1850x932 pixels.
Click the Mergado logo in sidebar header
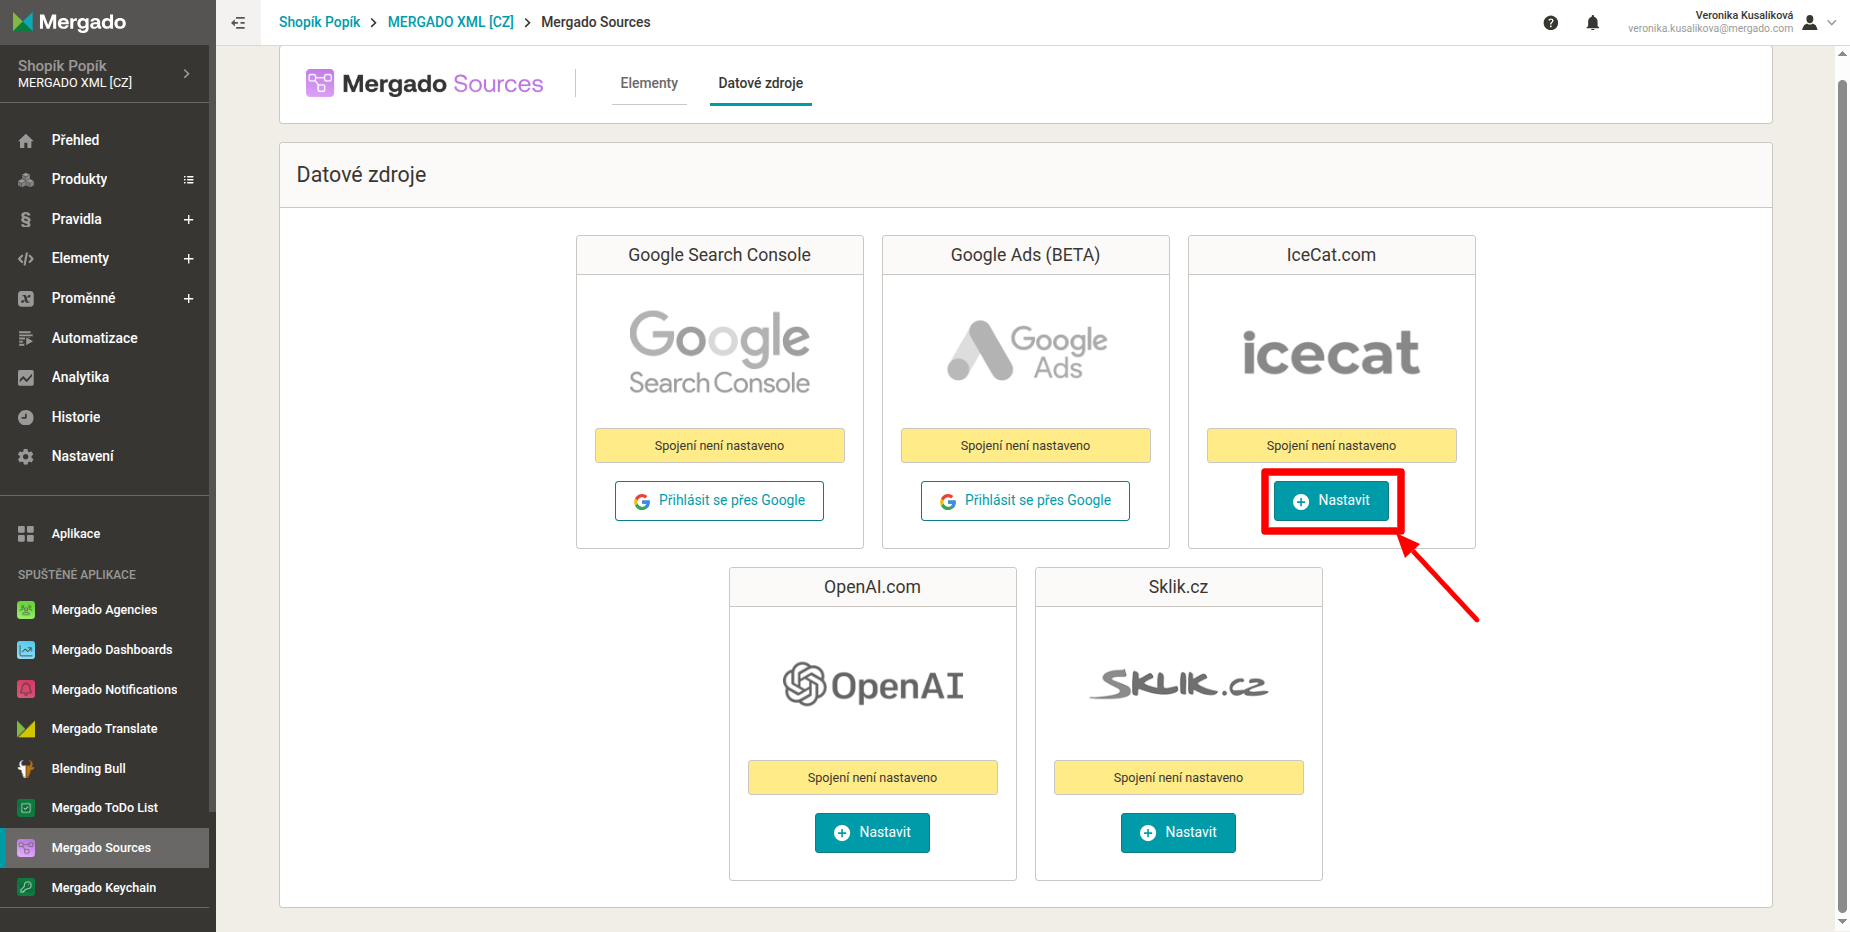70,22
